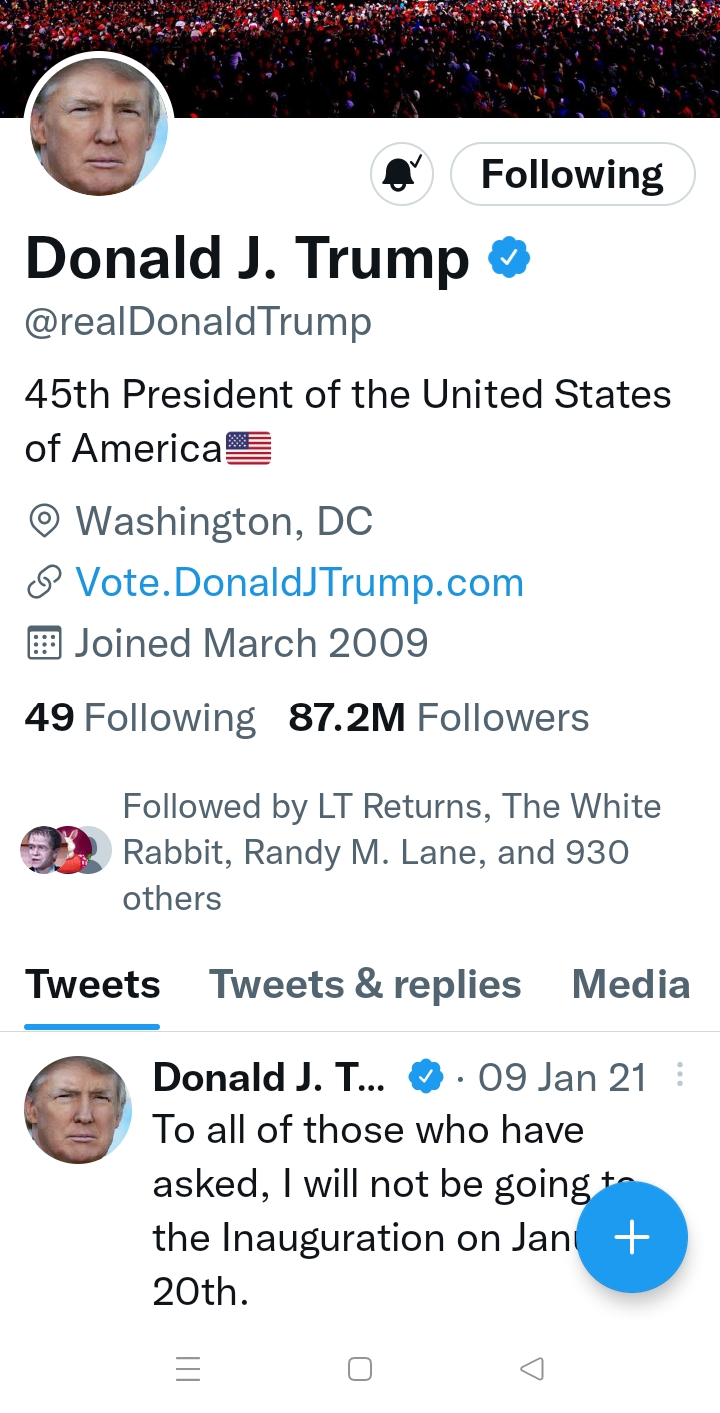
Task: Switch to Tweets & replies tab
Action: [x=365, y=984]
